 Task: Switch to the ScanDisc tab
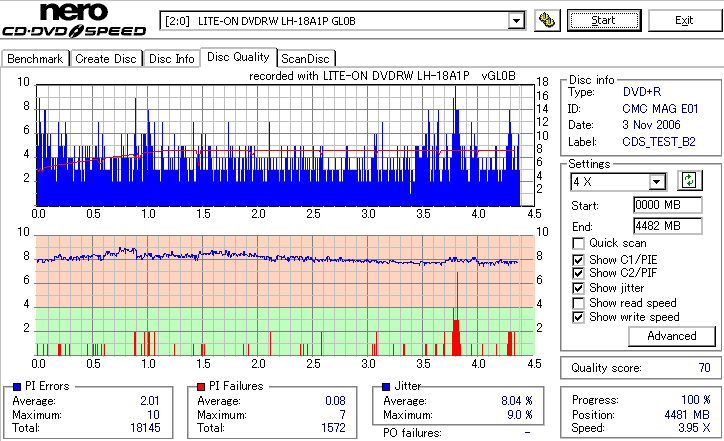(x=305, y=59)
